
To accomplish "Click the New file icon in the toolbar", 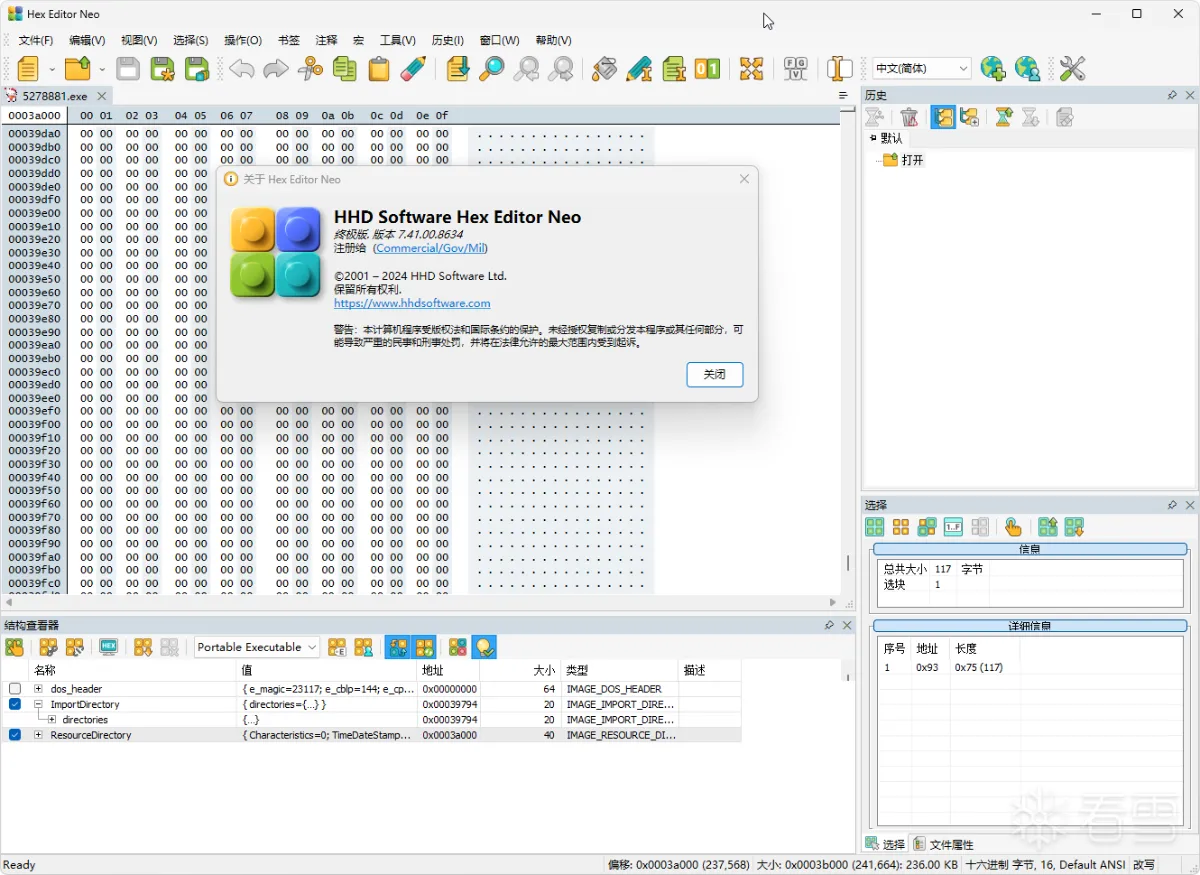I will coord(28,69).
